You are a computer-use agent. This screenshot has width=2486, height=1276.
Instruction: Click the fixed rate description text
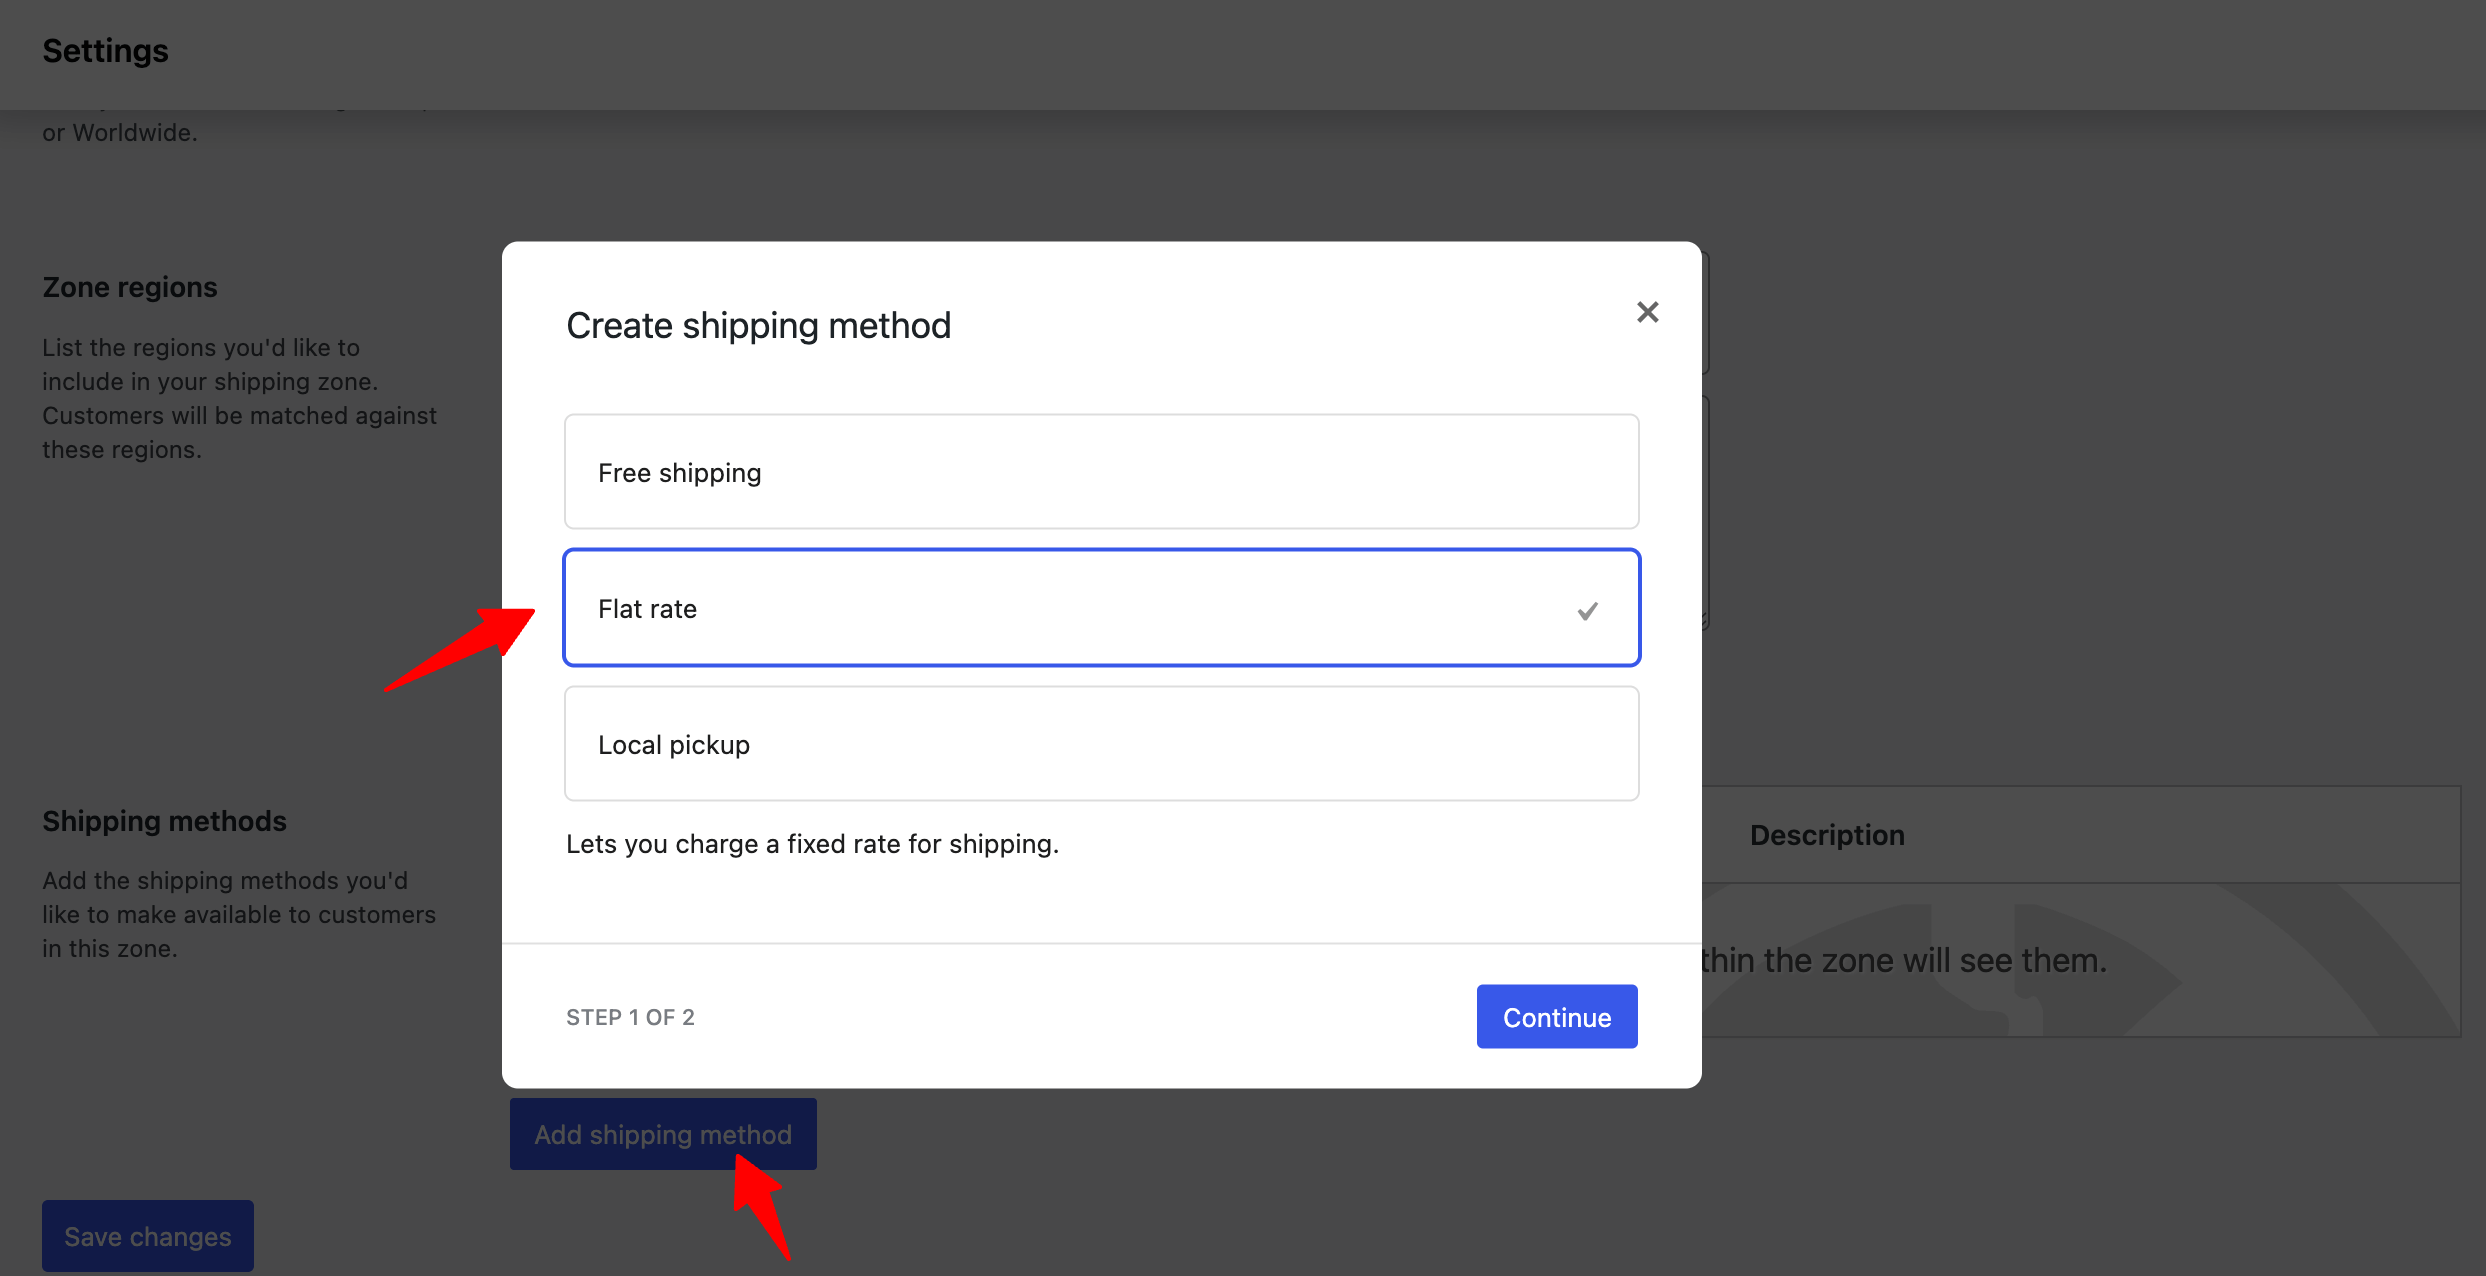click(812, 843)
